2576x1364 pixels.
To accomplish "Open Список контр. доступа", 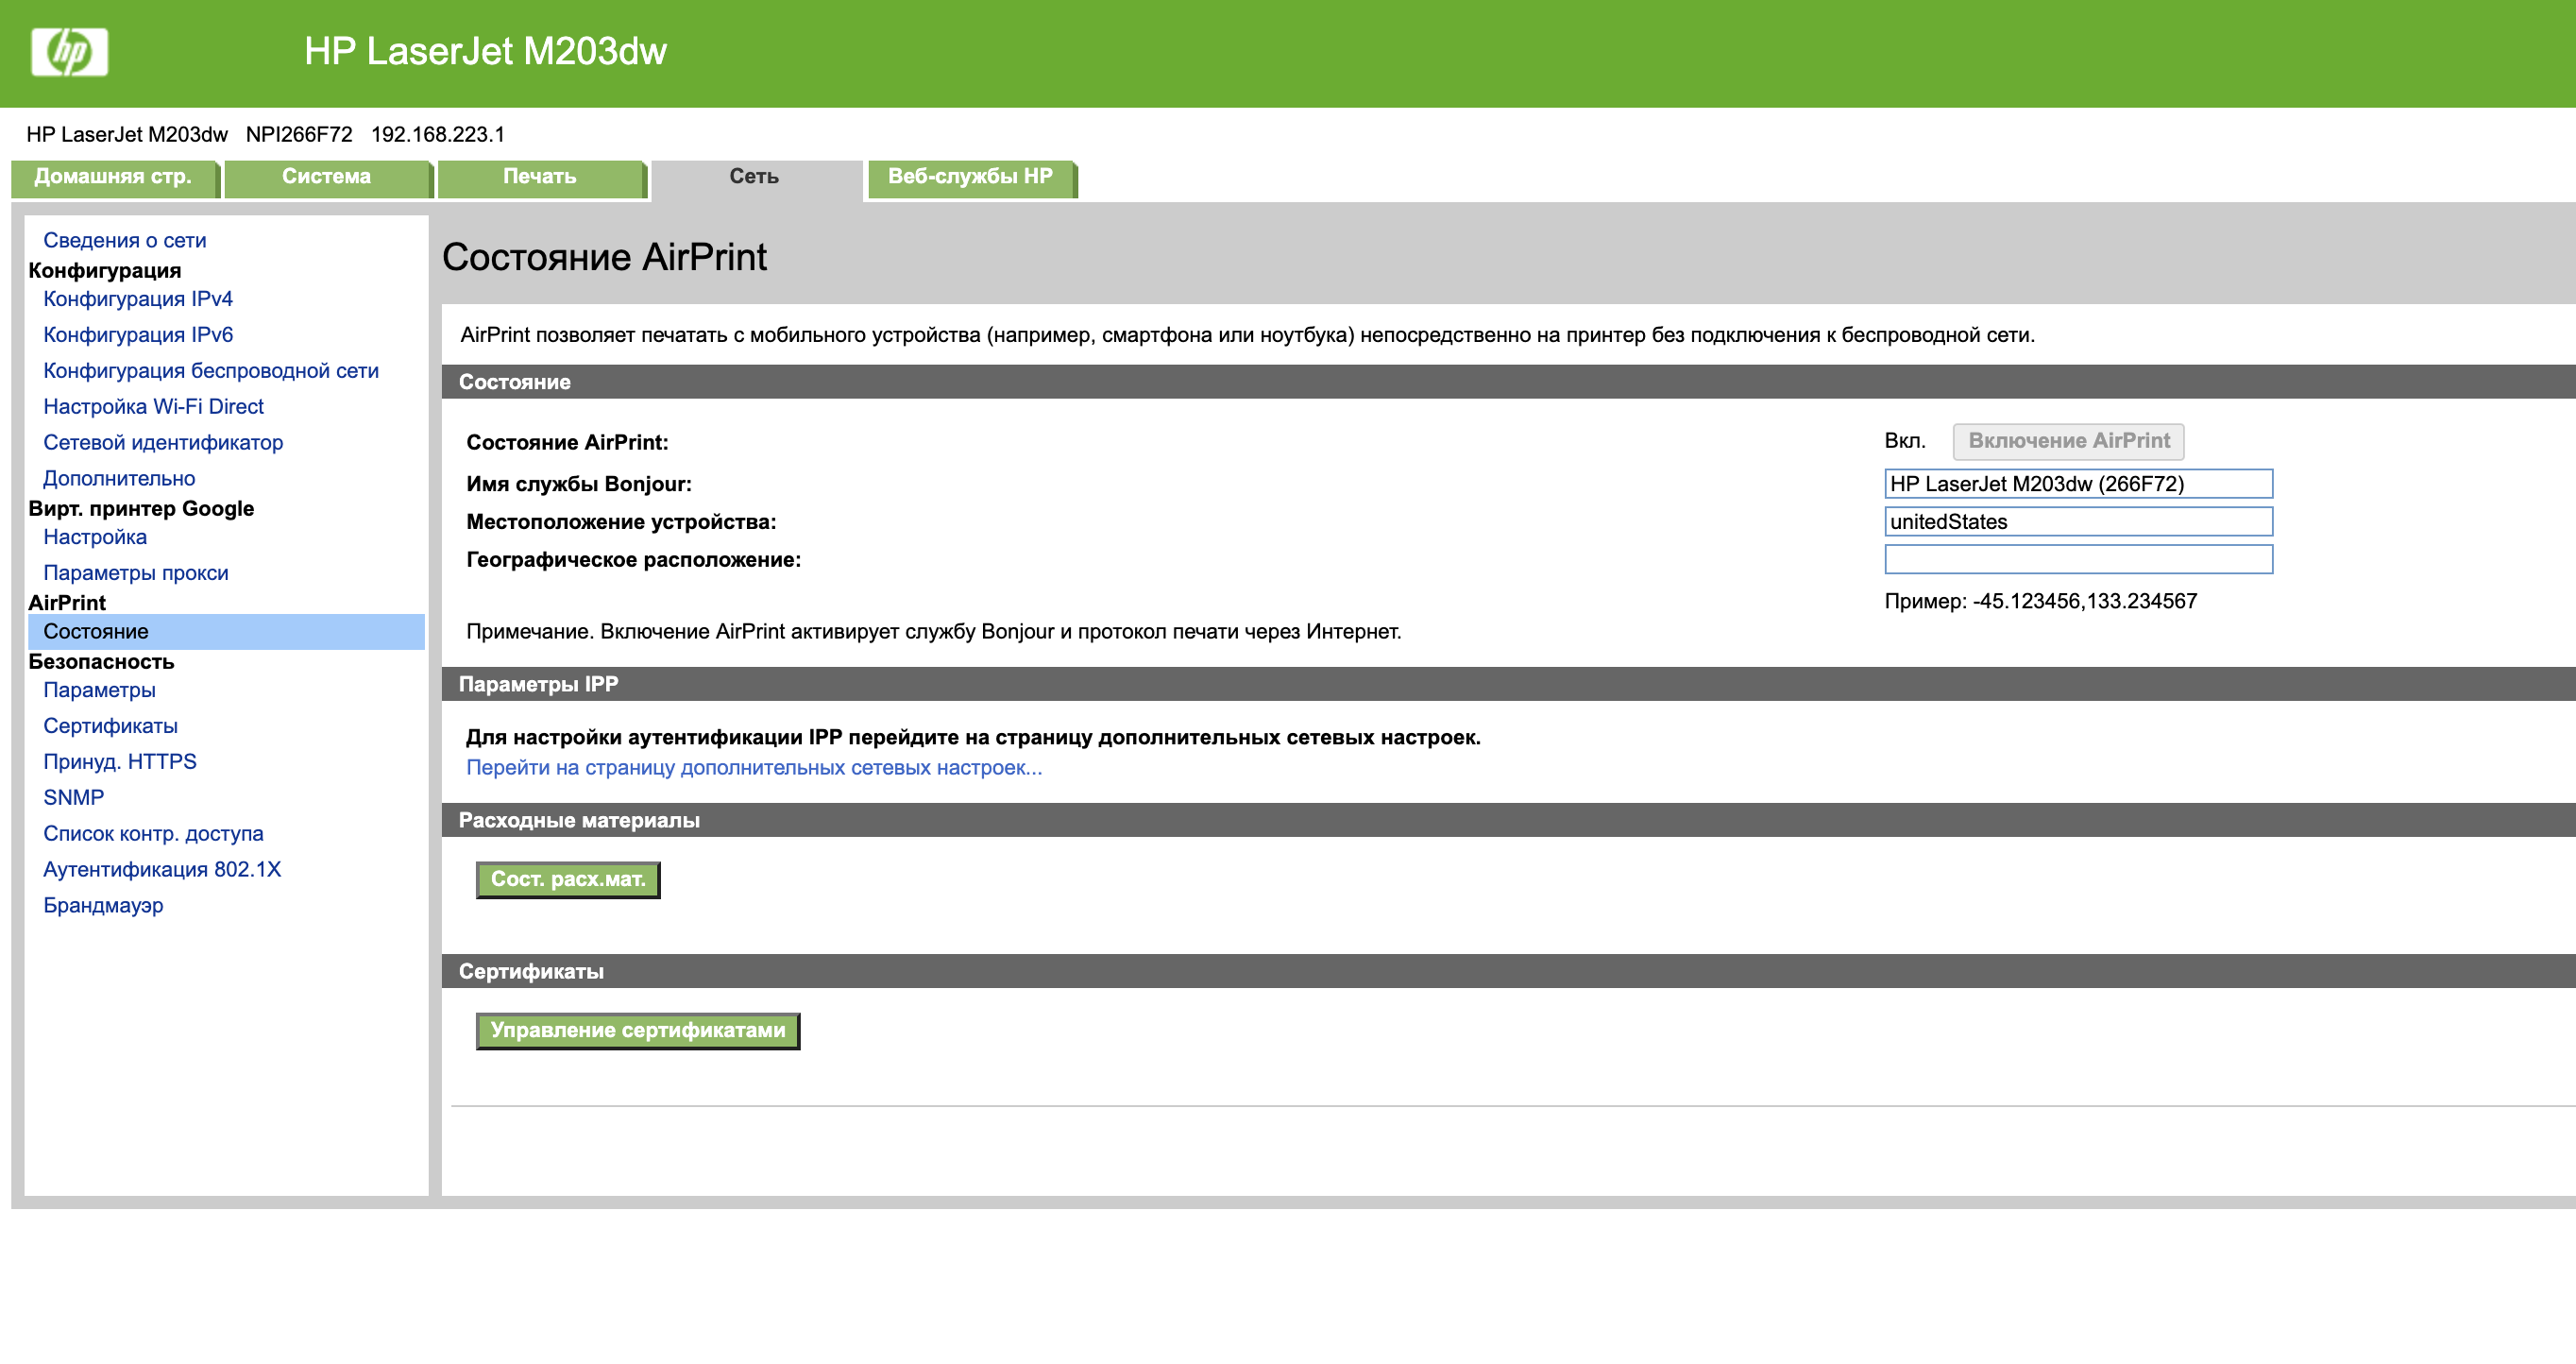I will click(x=153, y=834).
